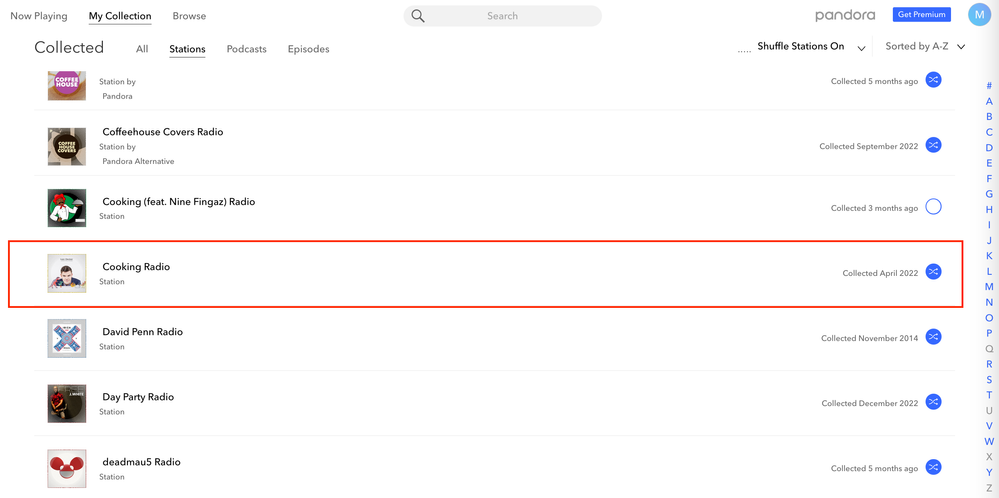The height and width of the screenshot is (498, 999).
Task: Go to Now Playing
Action: pyautogui.click(x=39, y=16)
